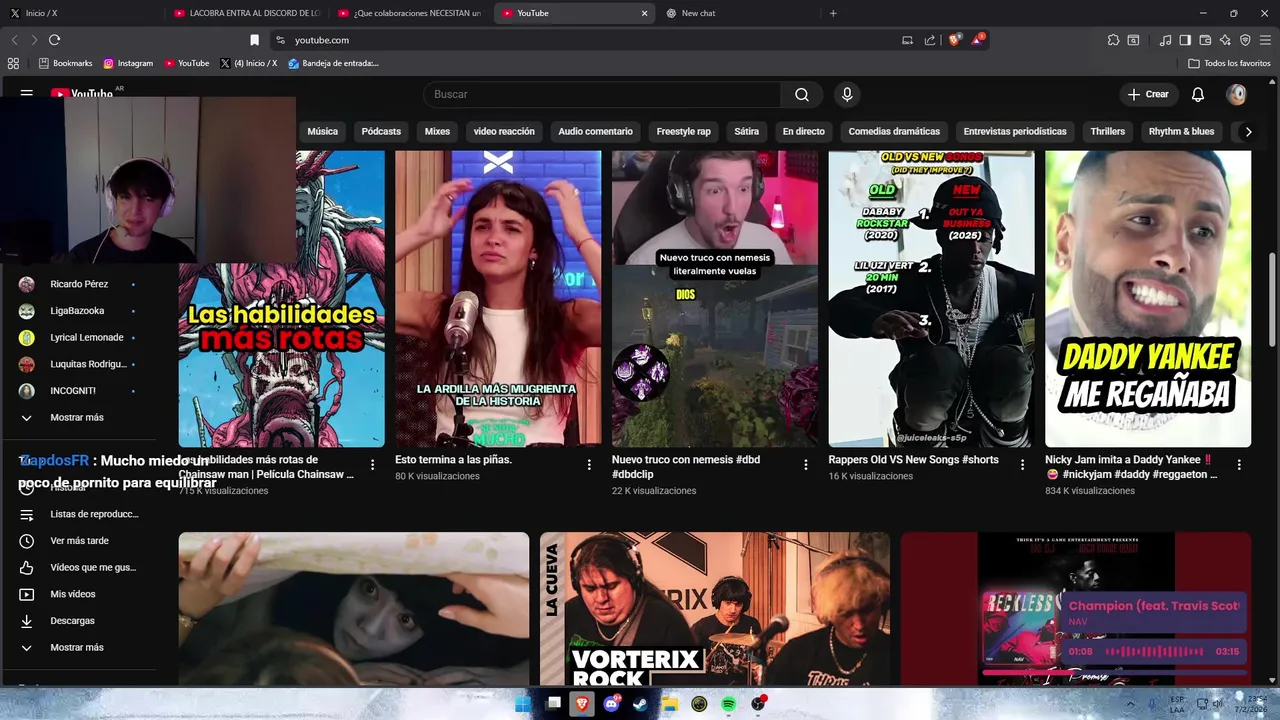This screenshot has width=1280, height=720.
Task: Open Ver más tarde in sidebar
Action: click(80, 541)
